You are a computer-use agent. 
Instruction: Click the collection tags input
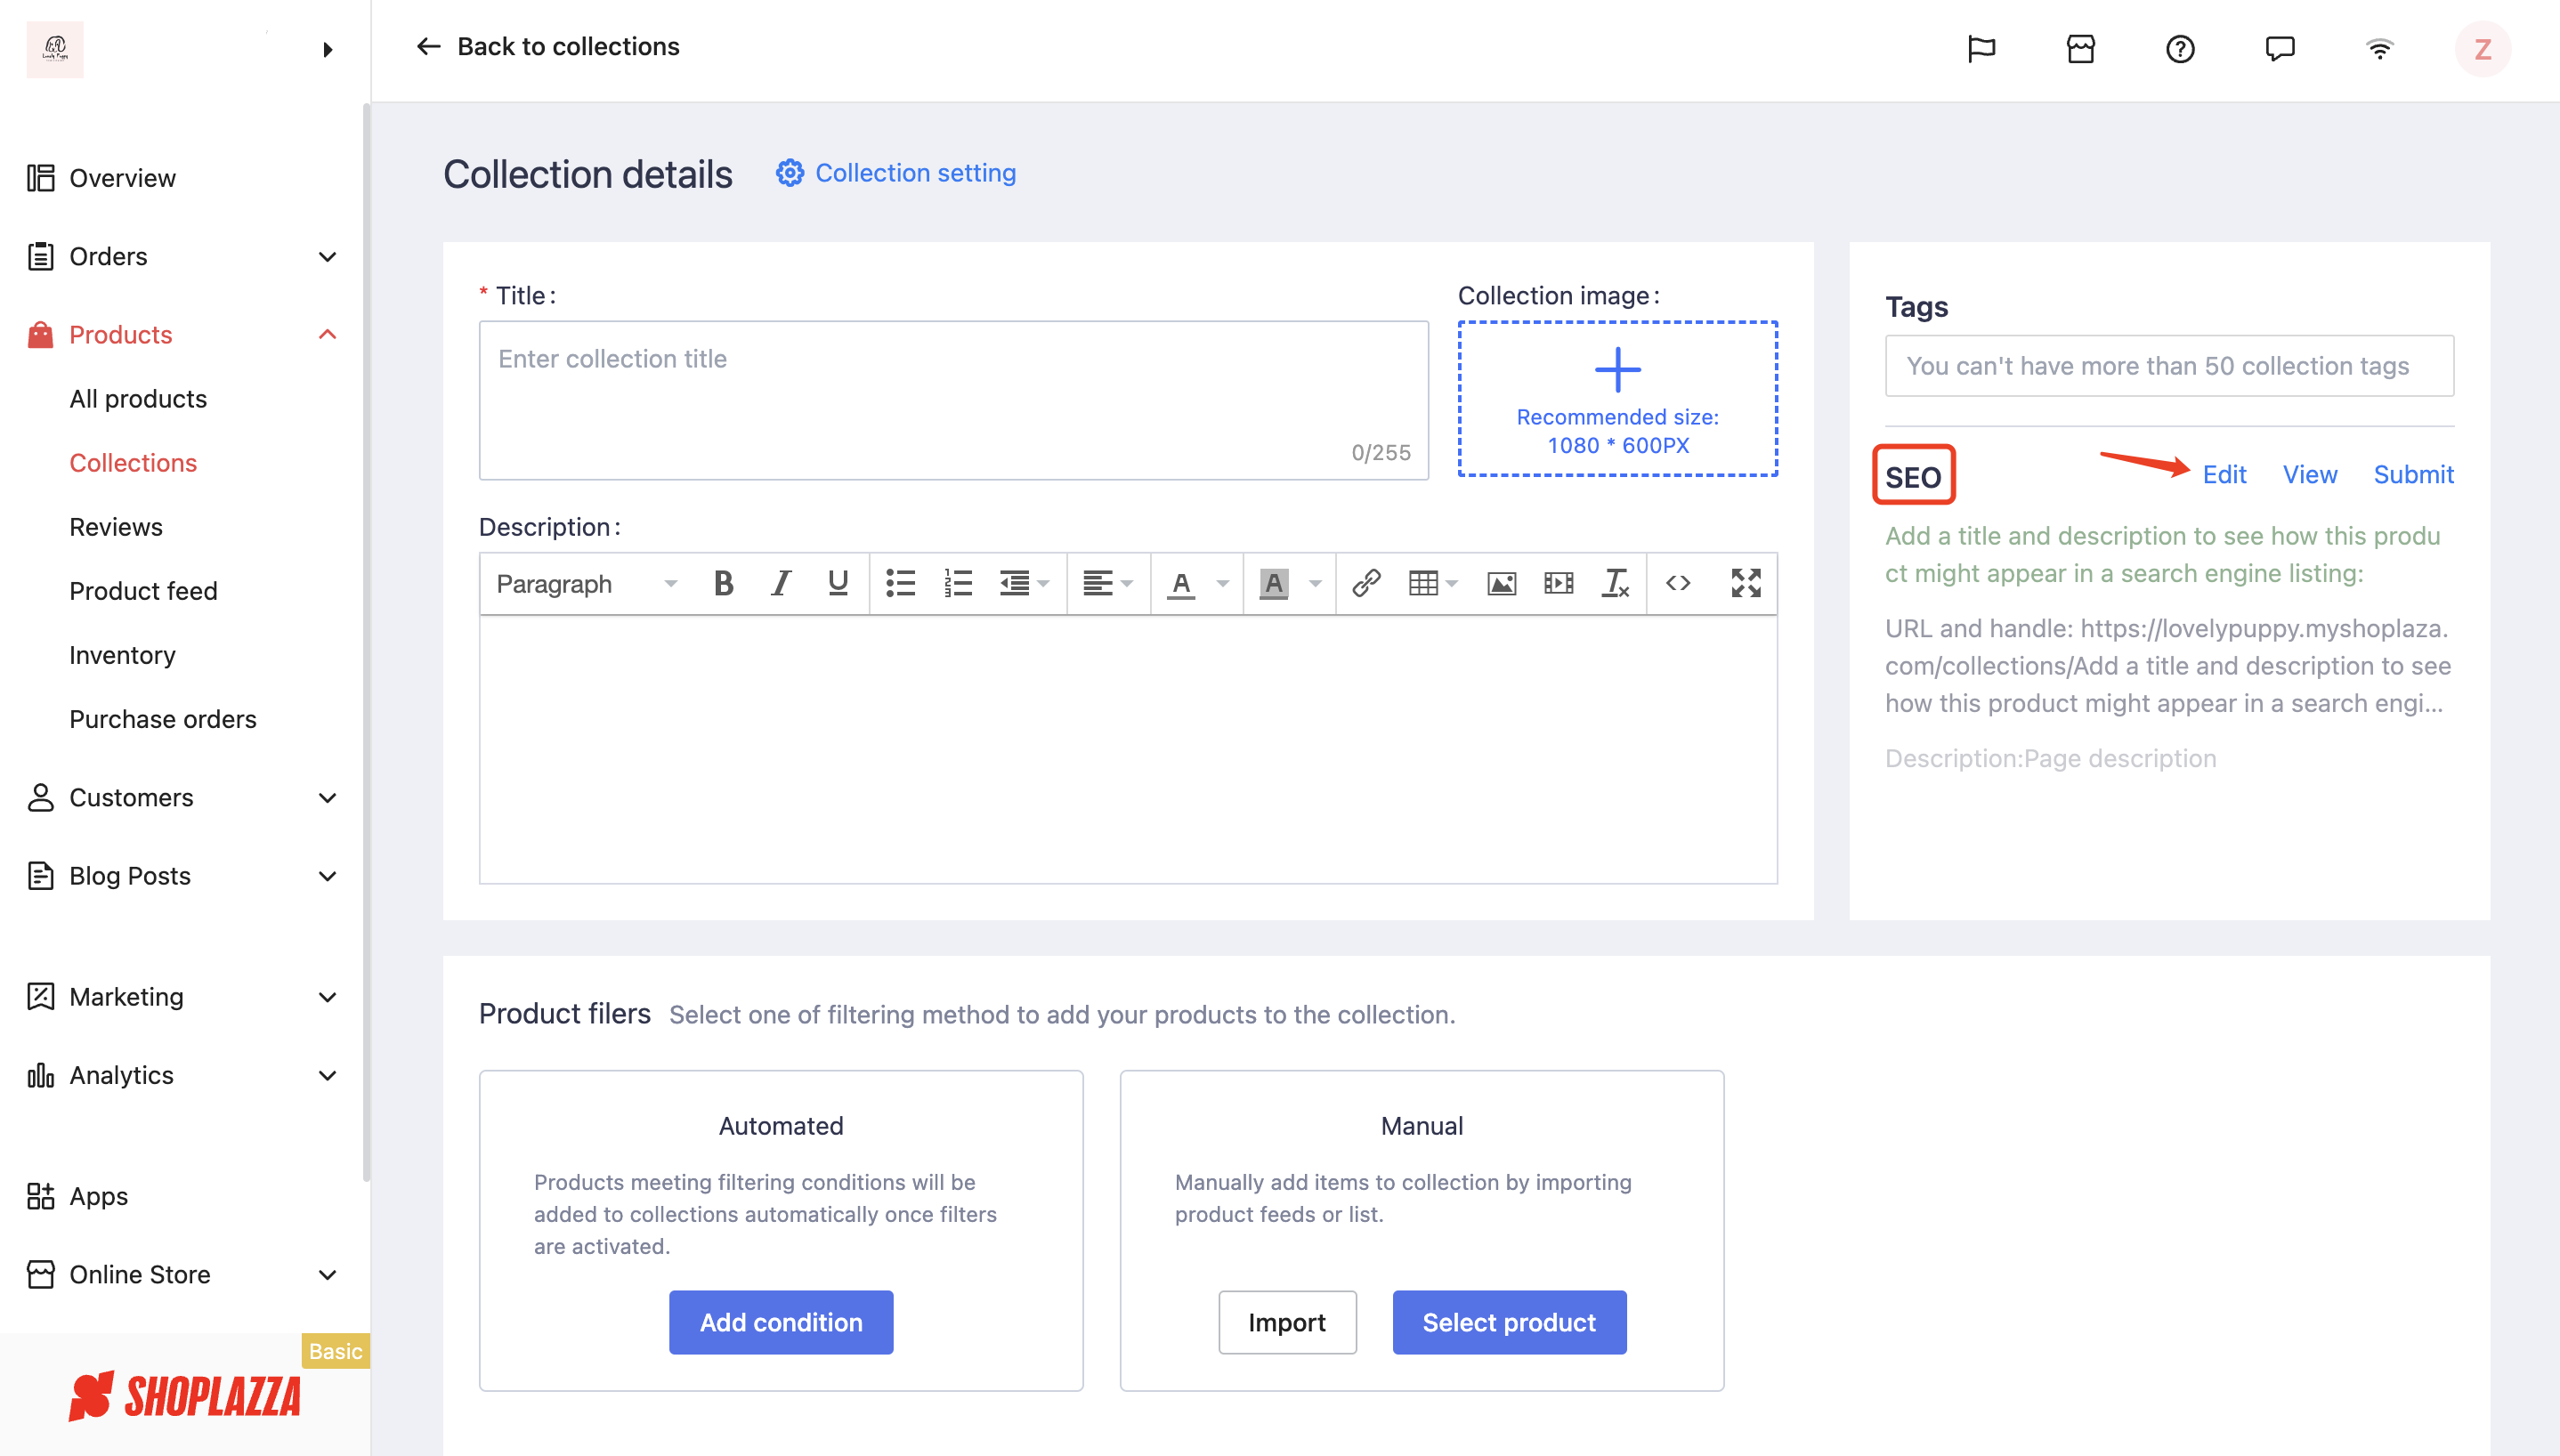(2169, 365)
